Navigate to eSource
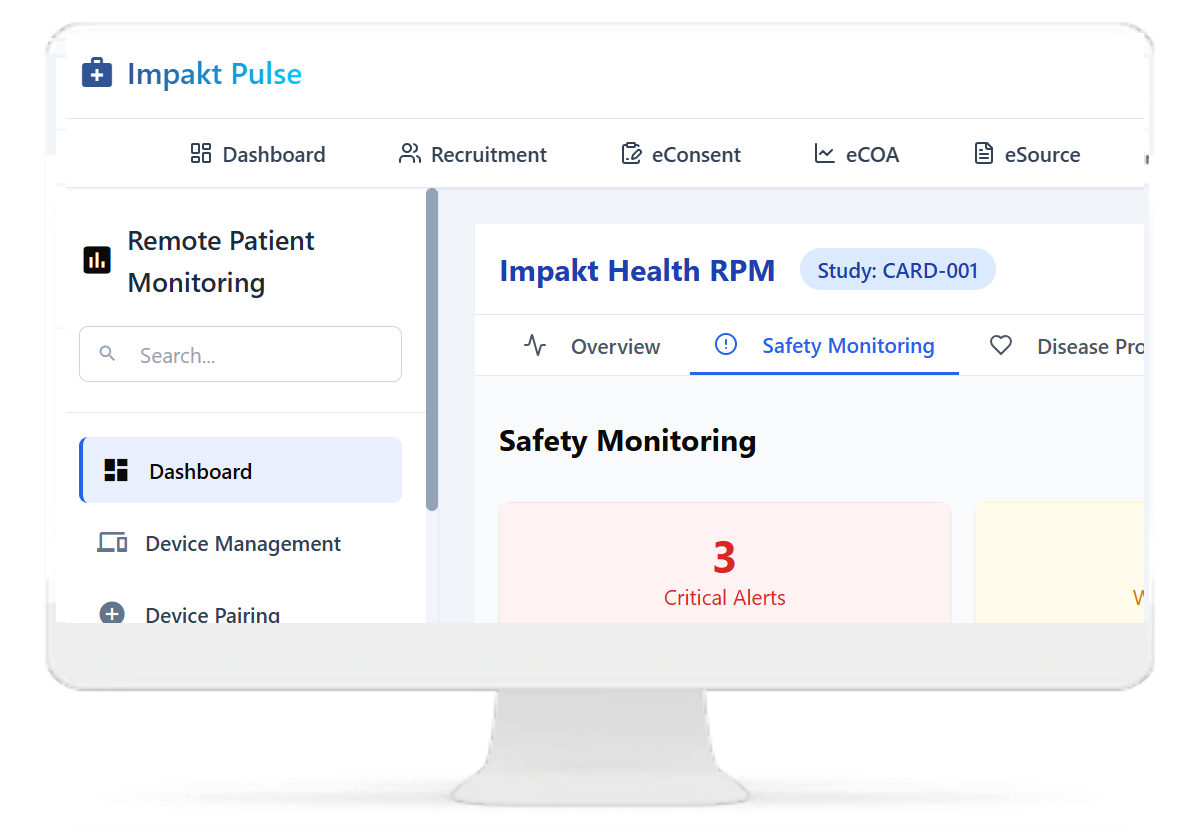Image resolution: width=1200 pixels, height=832 pixels. tap(1027, 154)
